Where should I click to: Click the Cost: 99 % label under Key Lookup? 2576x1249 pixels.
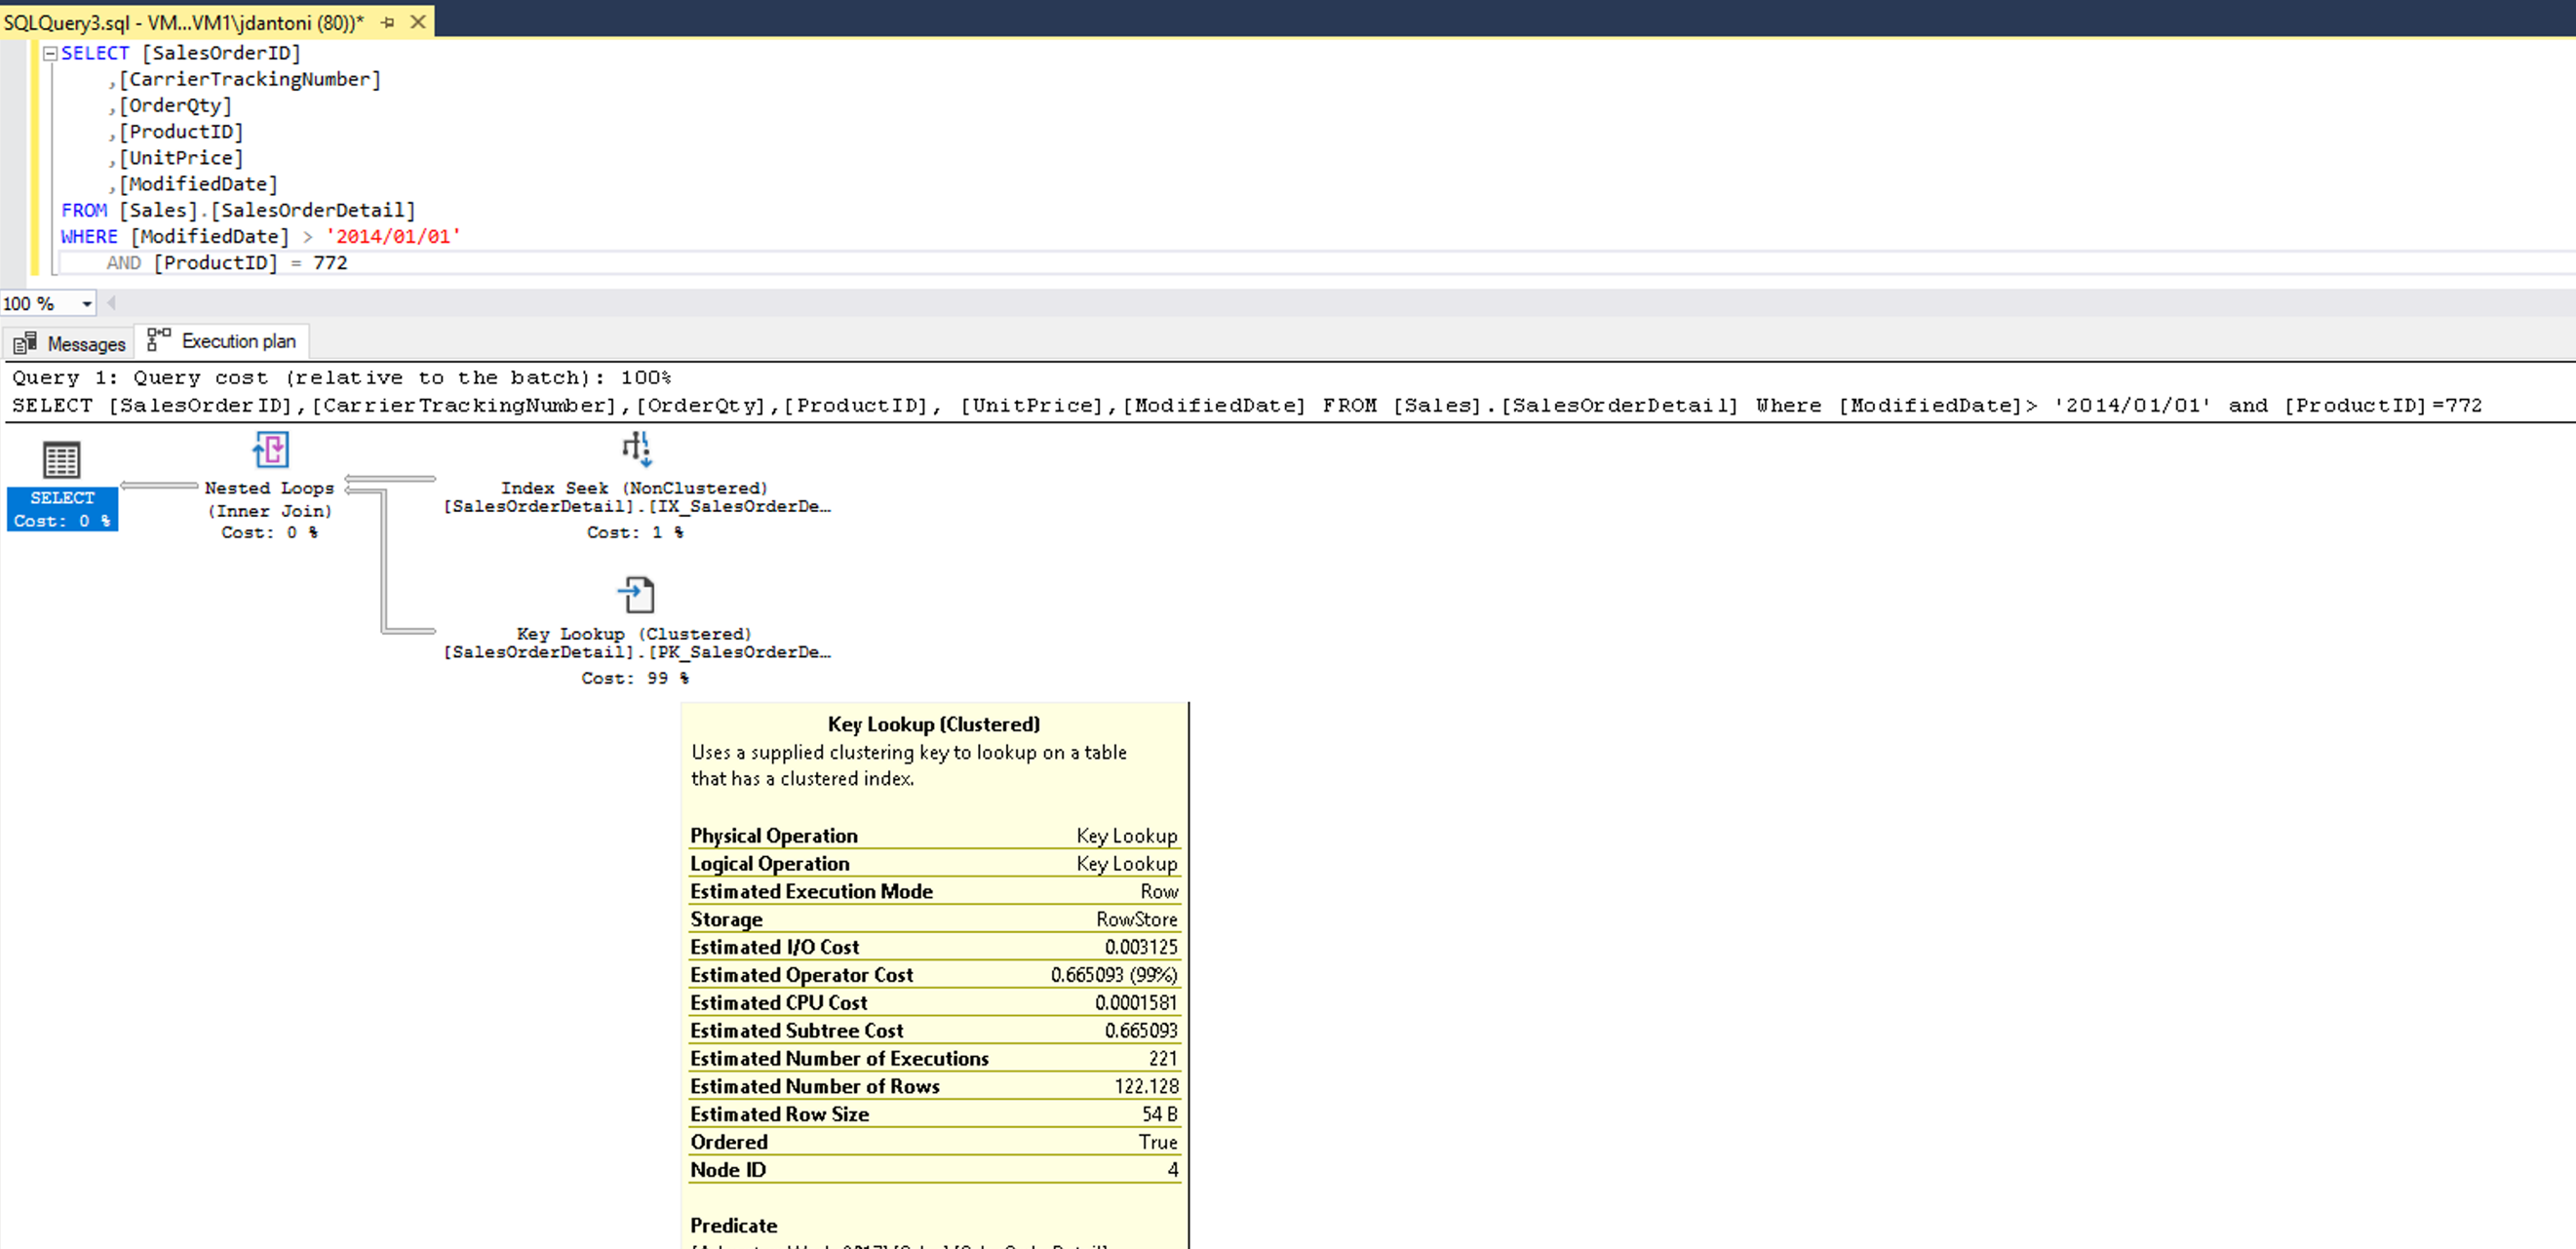635,678
